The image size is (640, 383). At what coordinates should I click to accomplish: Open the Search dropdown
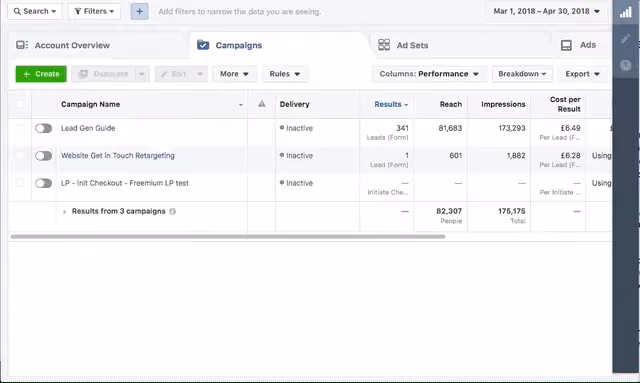(35, 11)
